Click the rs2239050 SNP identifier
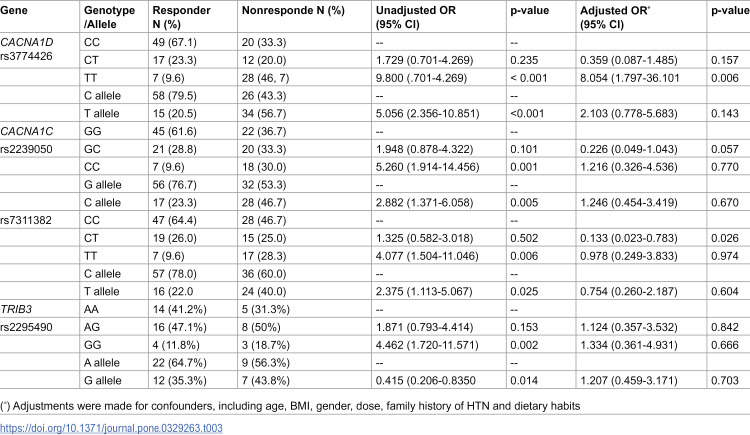750x435 pixels. 26,149
